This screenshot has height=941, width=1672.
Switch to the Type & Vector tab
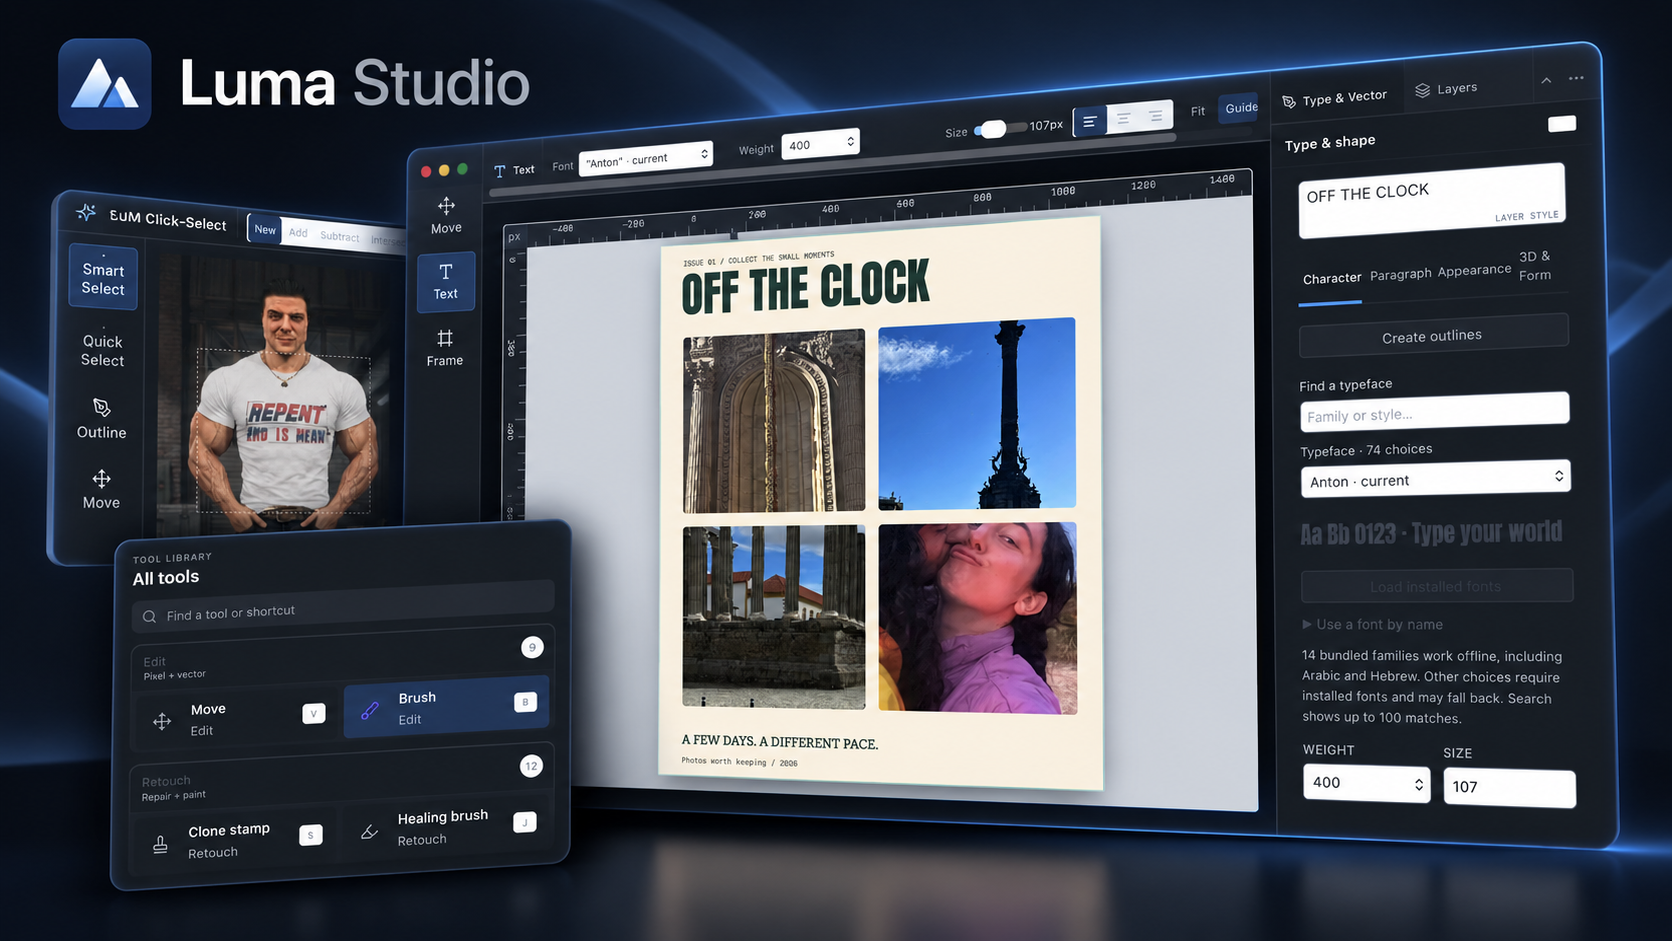[x=1335, y=98]
